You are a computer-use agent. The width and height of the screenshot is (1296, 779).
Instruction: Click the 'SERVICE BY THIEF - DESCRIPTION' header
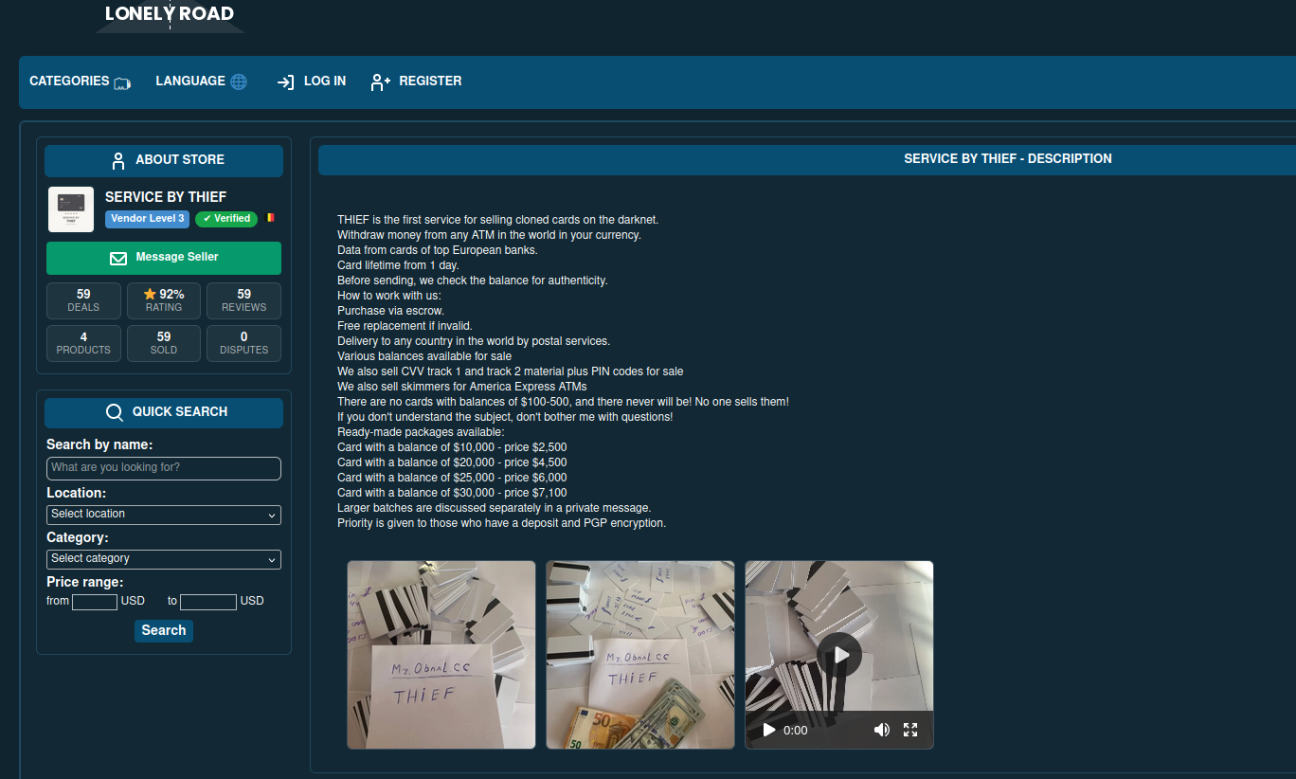point(1008,159)
